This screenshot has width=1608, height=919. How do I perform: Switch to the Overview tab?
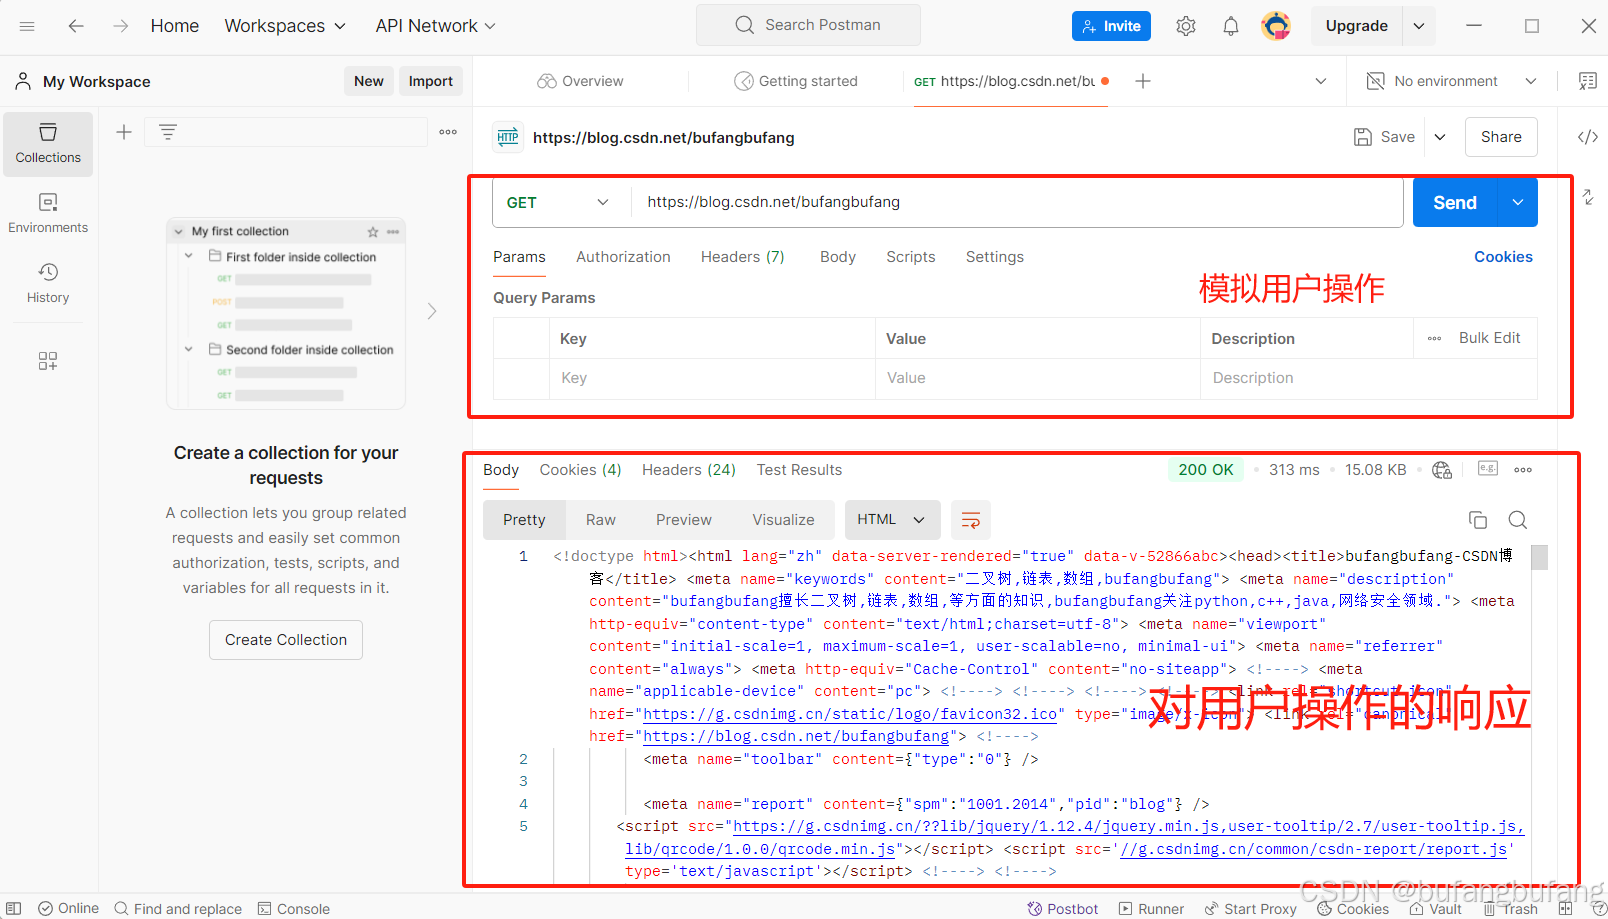click(x=581, y=81)
